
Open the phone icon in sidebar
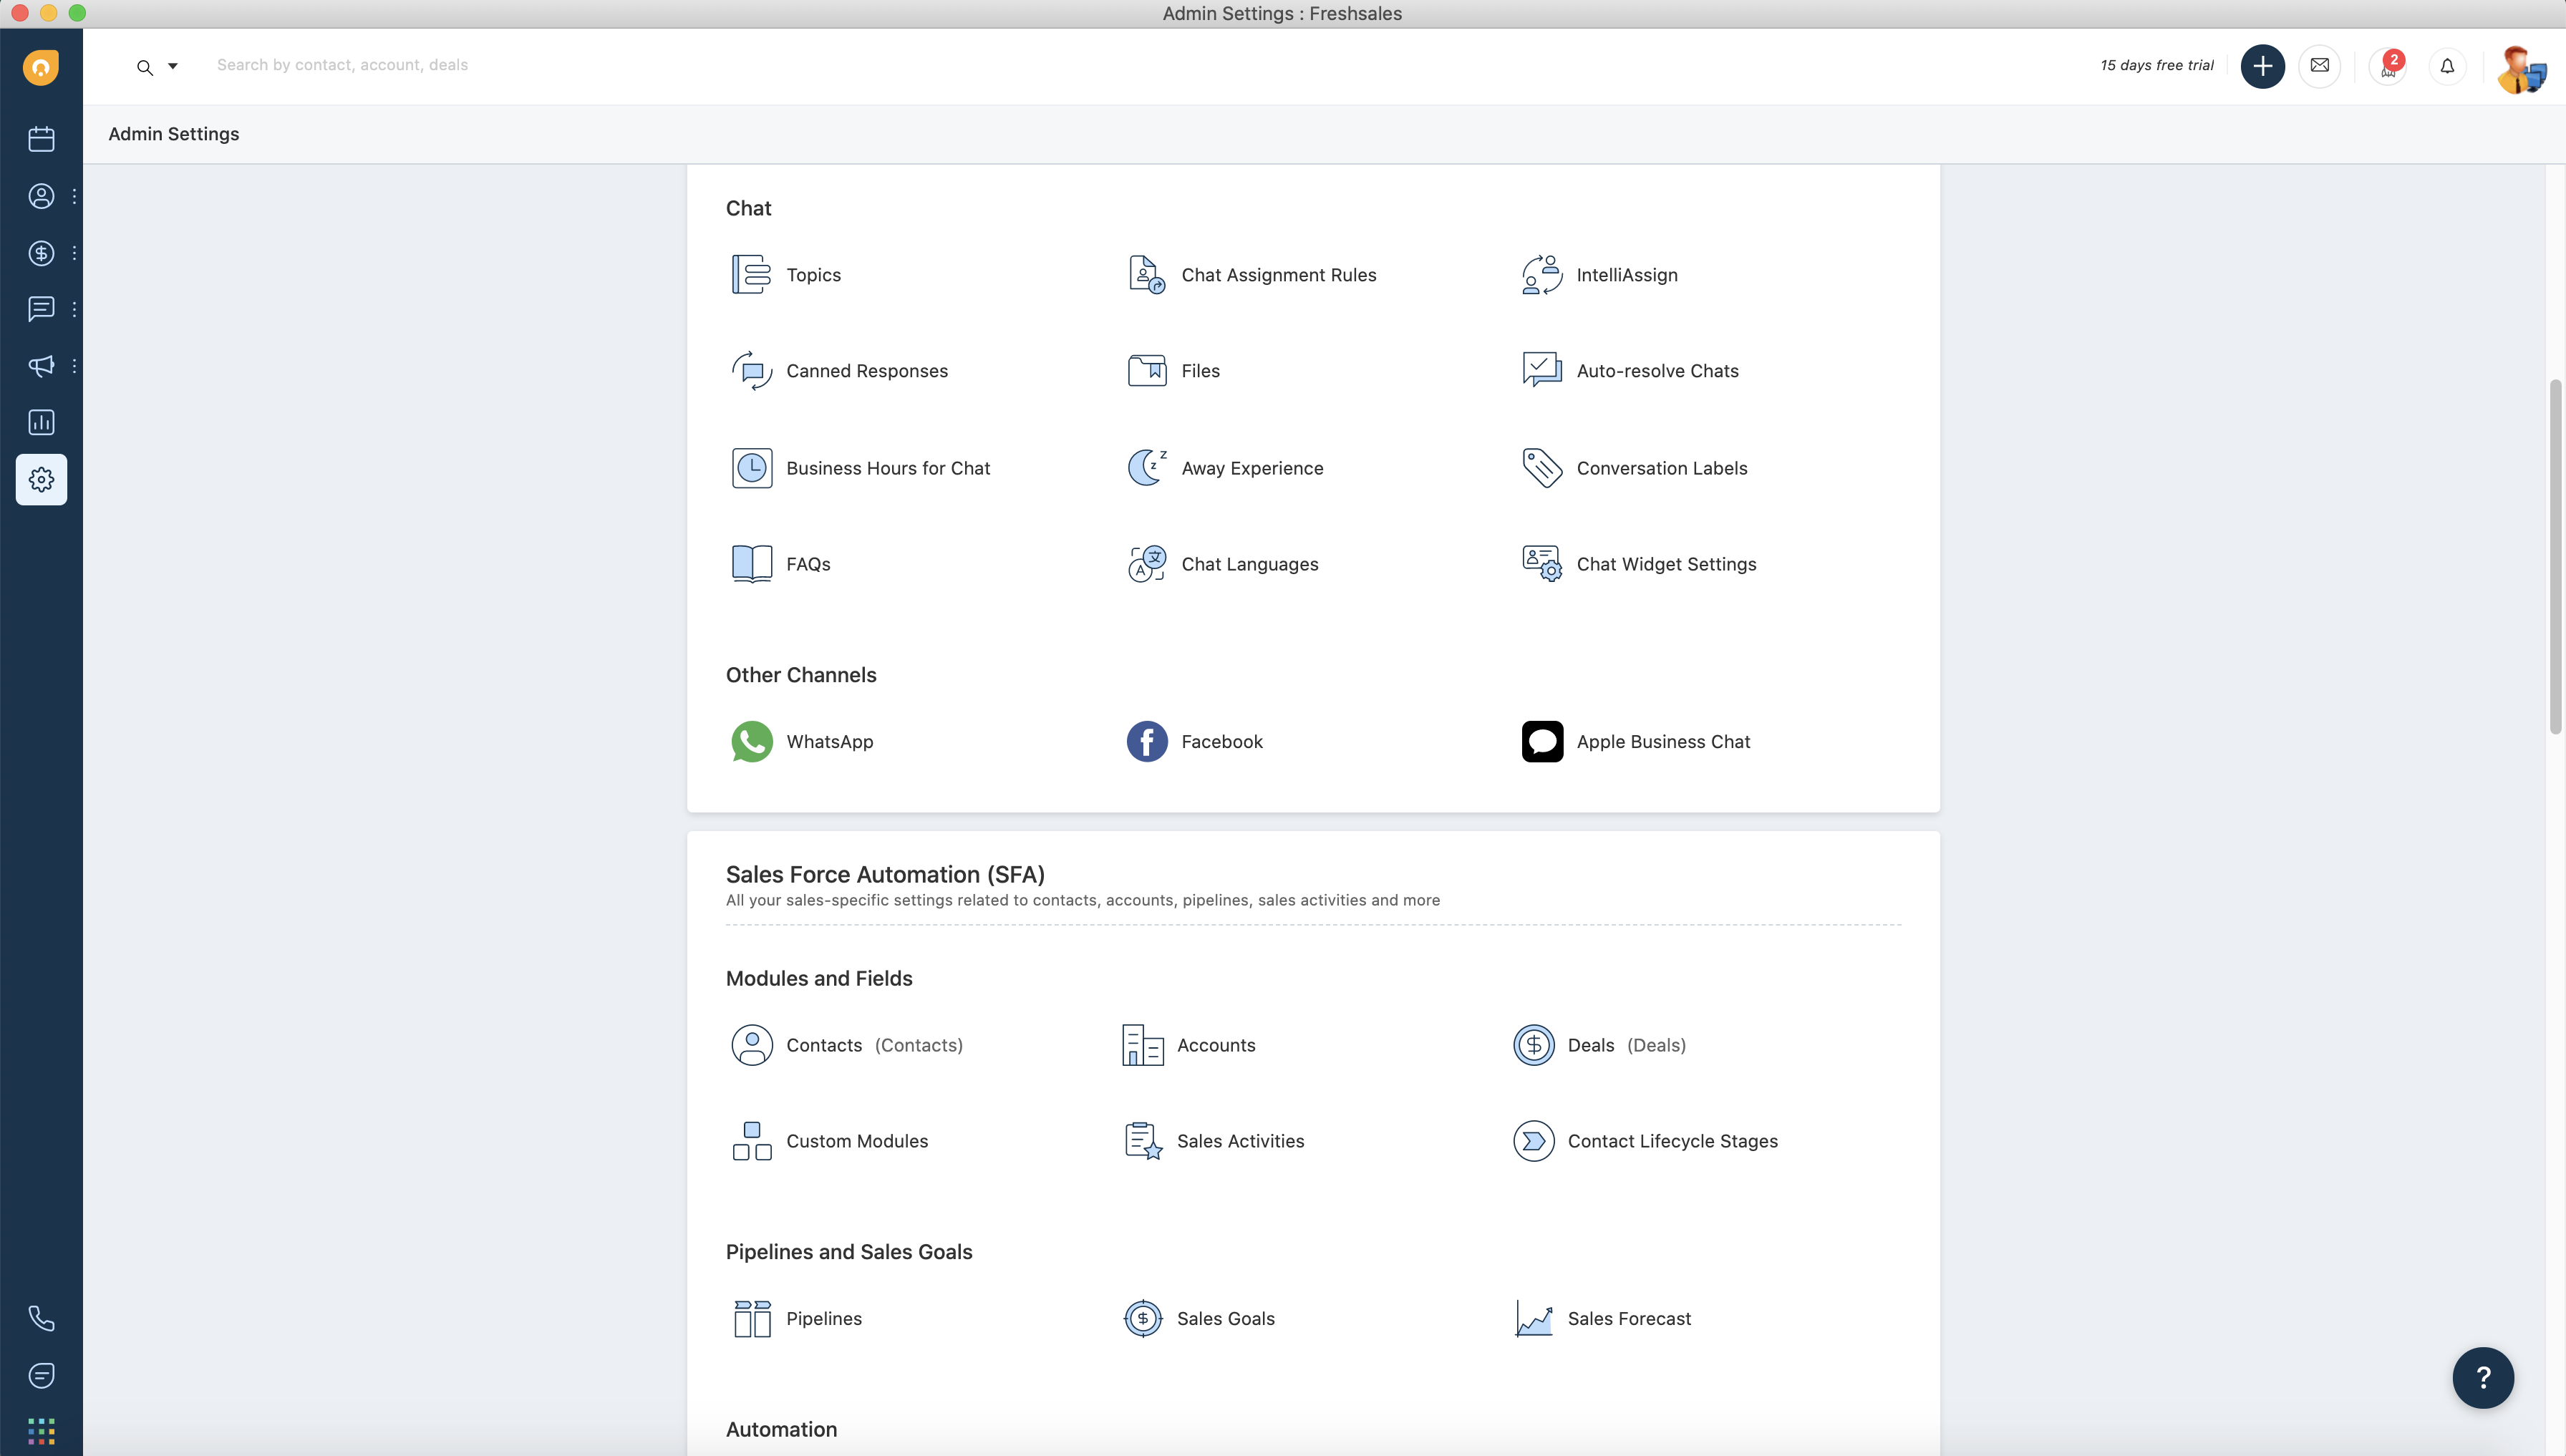(x=41, y=1318)
